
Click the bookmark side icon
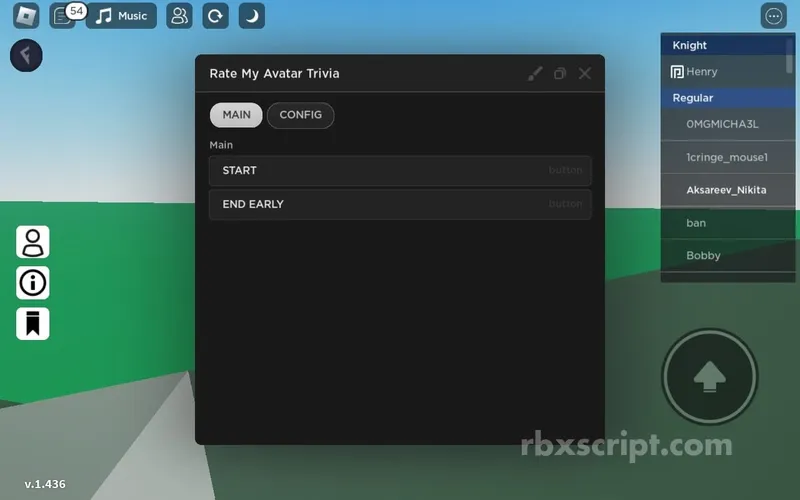coord(33,323)
